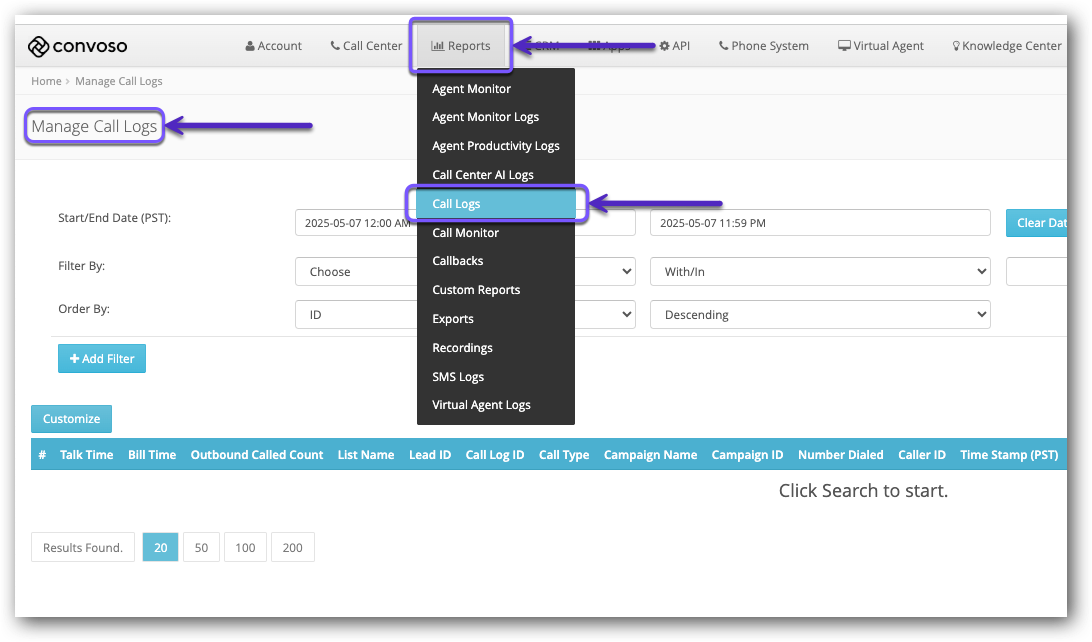This screenshot has height=642, width=1092.
Task: Open the Reports menu
Action: (x=460, y=46)
